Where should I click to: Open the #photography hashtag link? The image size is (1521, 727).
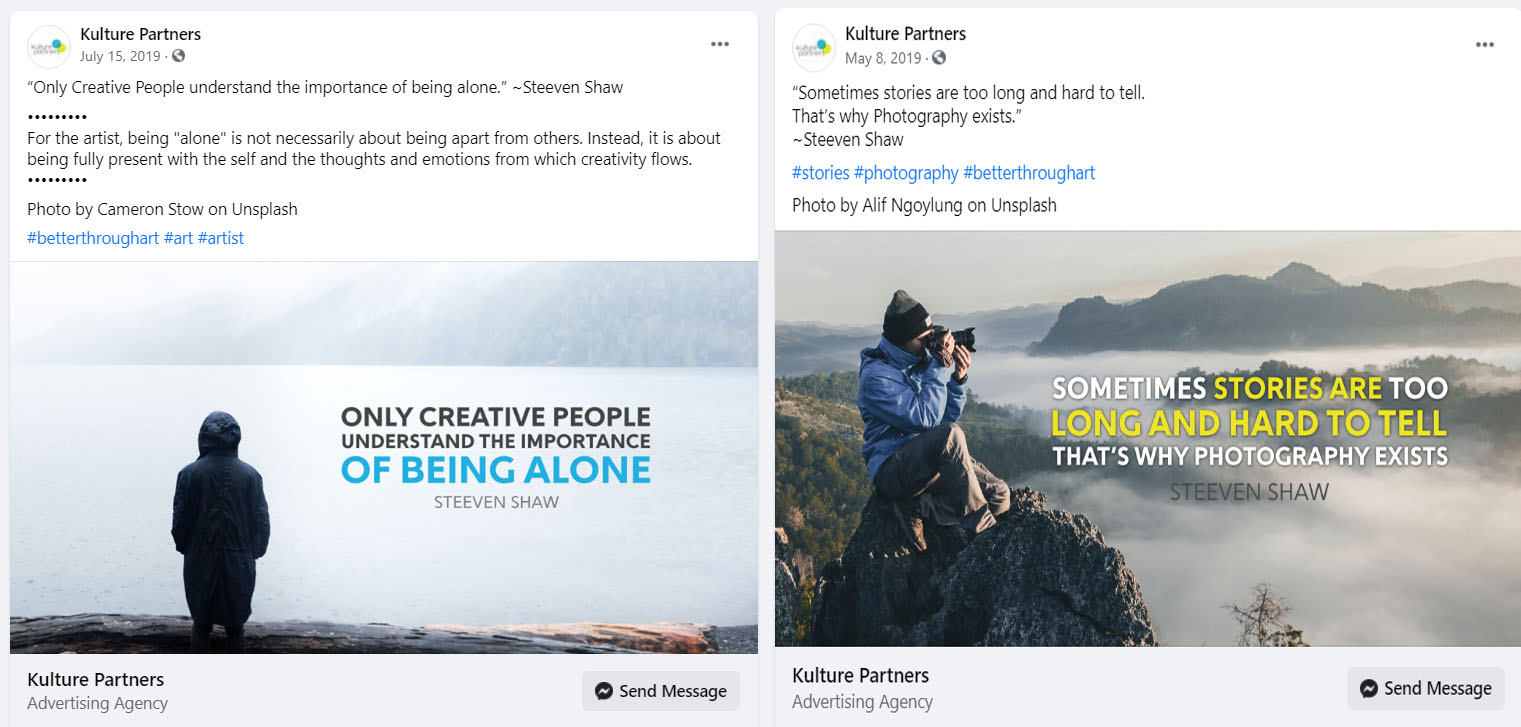[x=906, y=173]
